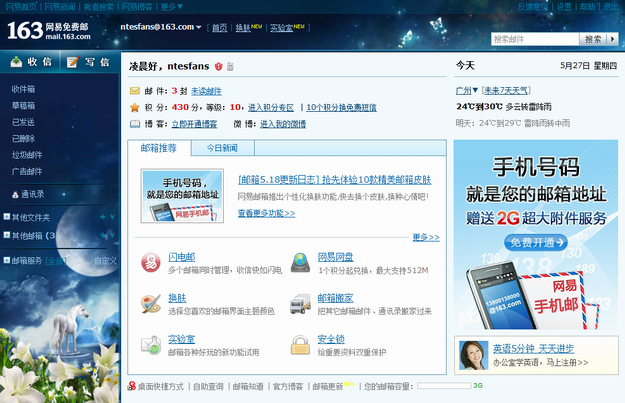Open the arrow dropdown beside the 搜索 button

(x=613, y=39)
